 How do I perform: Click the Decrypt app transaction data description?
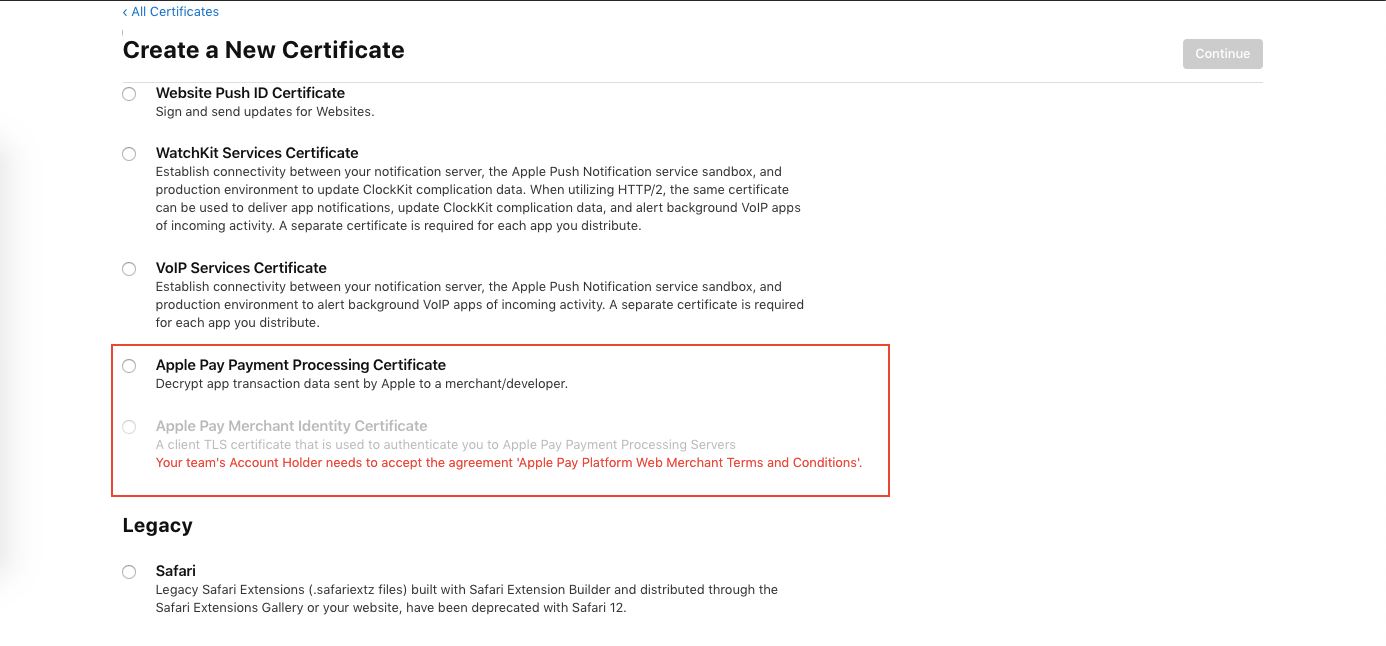pos(362,384)
